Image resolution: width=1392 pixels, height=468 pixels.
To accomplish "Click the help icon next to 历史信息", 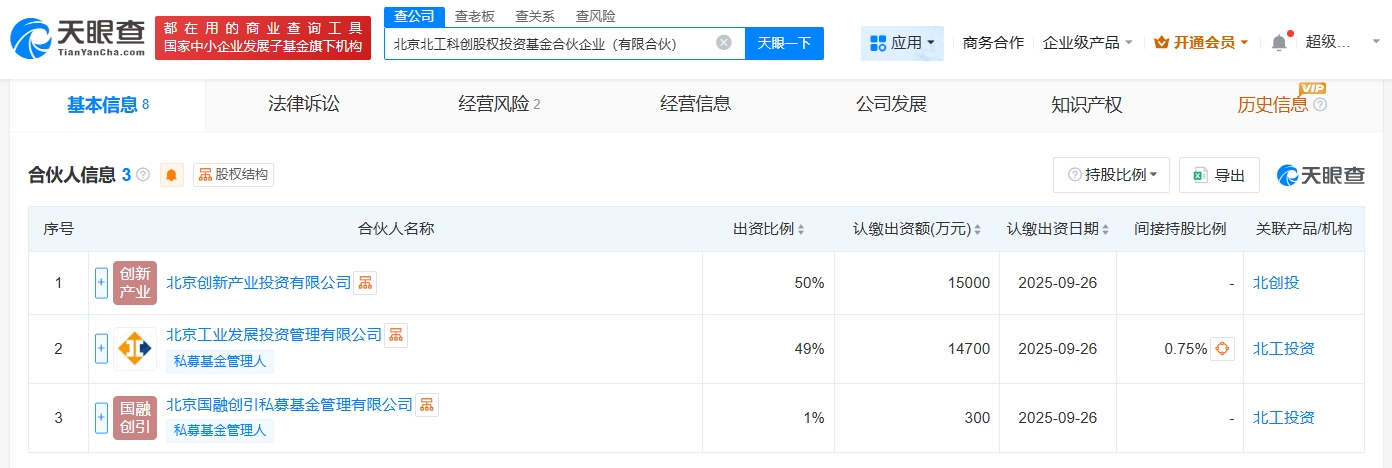I will tap(1320, 105).
